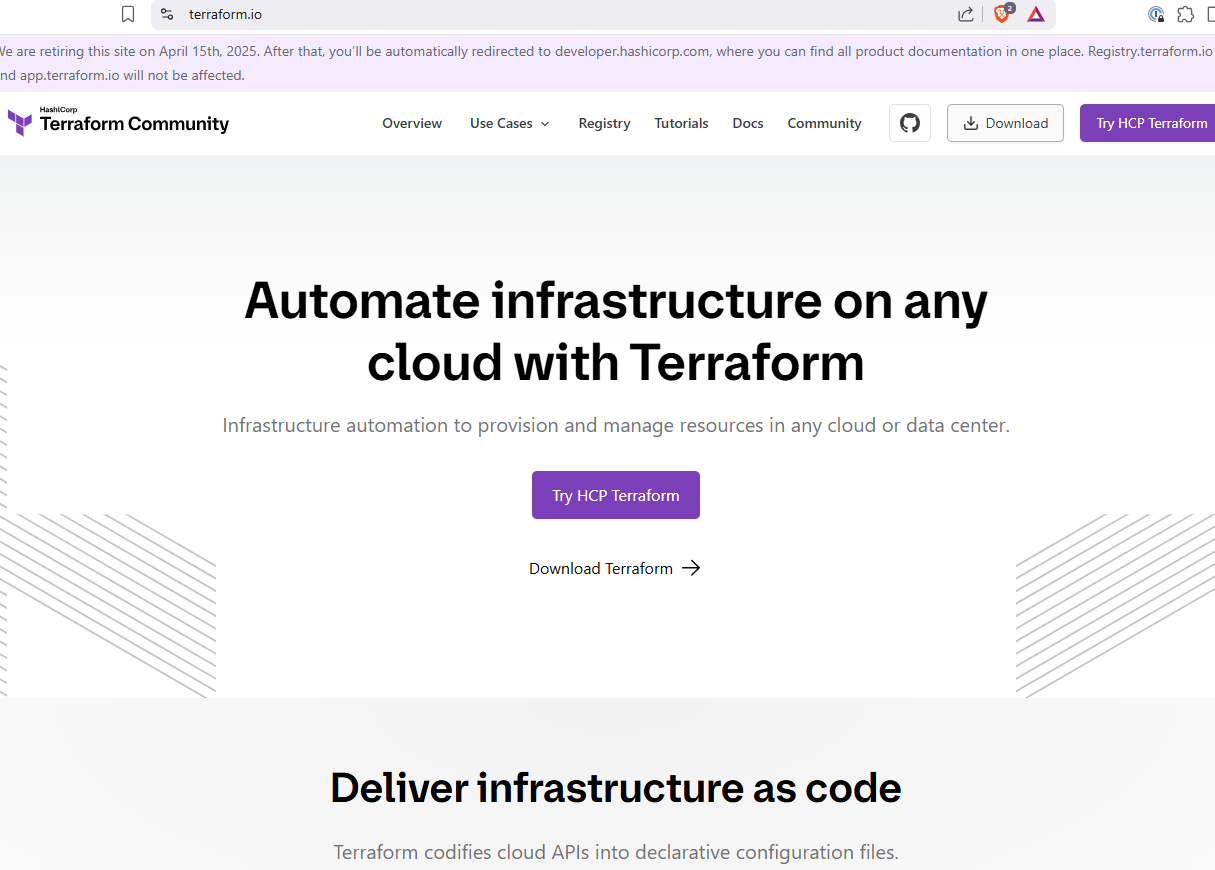Click Try HCP Terraform in the header
The height and width of the screenshot is (870, 1215).
pos(1148,123)
